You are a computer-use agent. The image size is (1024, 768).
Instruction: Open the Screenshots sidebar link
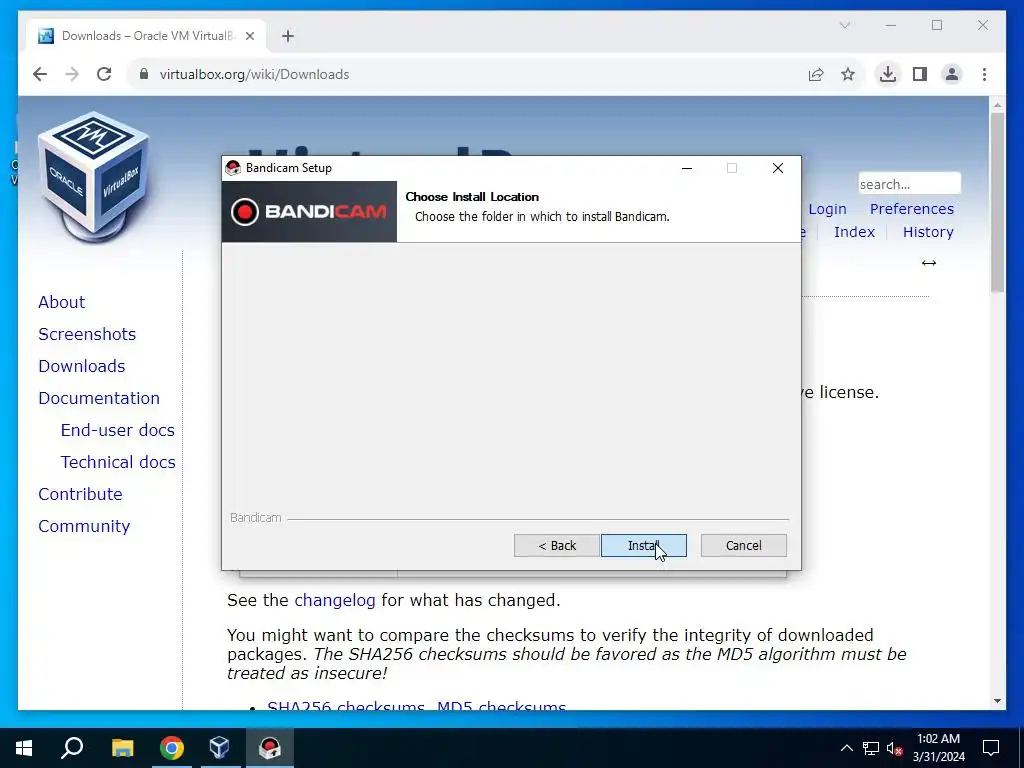[x=87, y=334]
